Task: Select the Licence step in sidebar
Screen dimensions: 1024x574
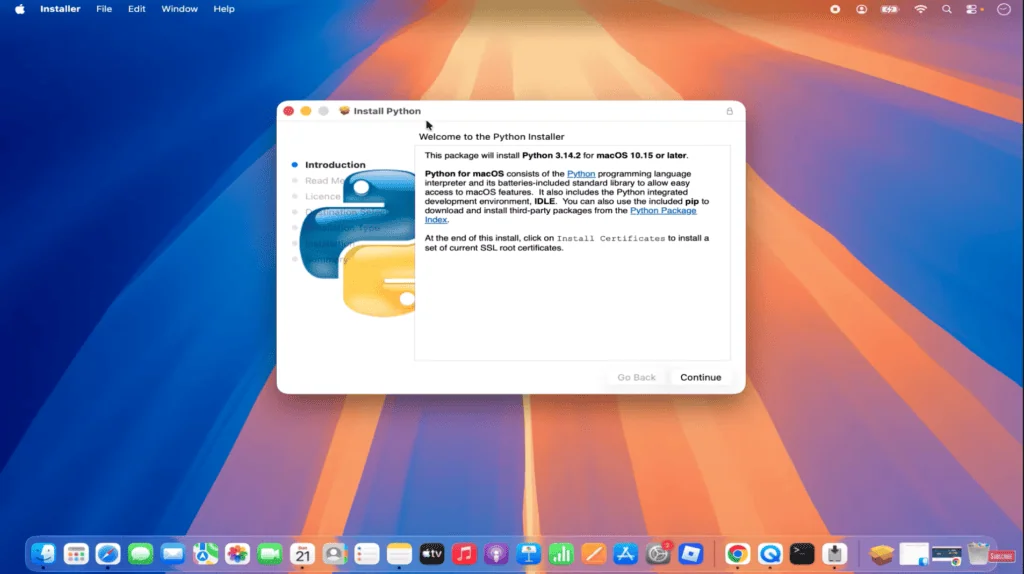Action: coord(323,197)
